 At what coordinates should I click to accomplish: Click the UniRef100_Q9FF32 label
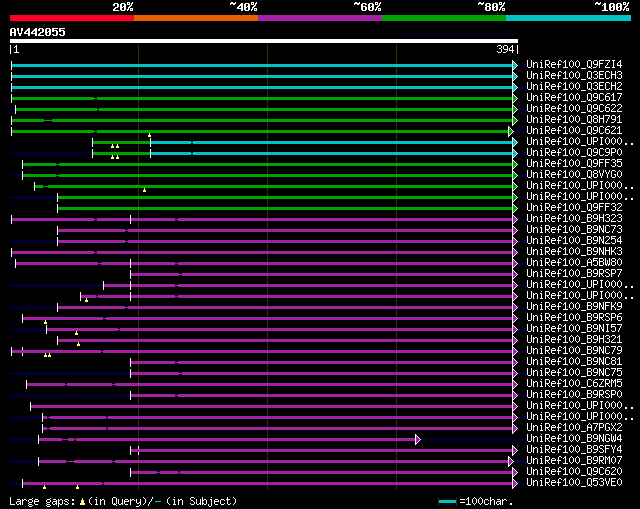(x=574, y=207)
